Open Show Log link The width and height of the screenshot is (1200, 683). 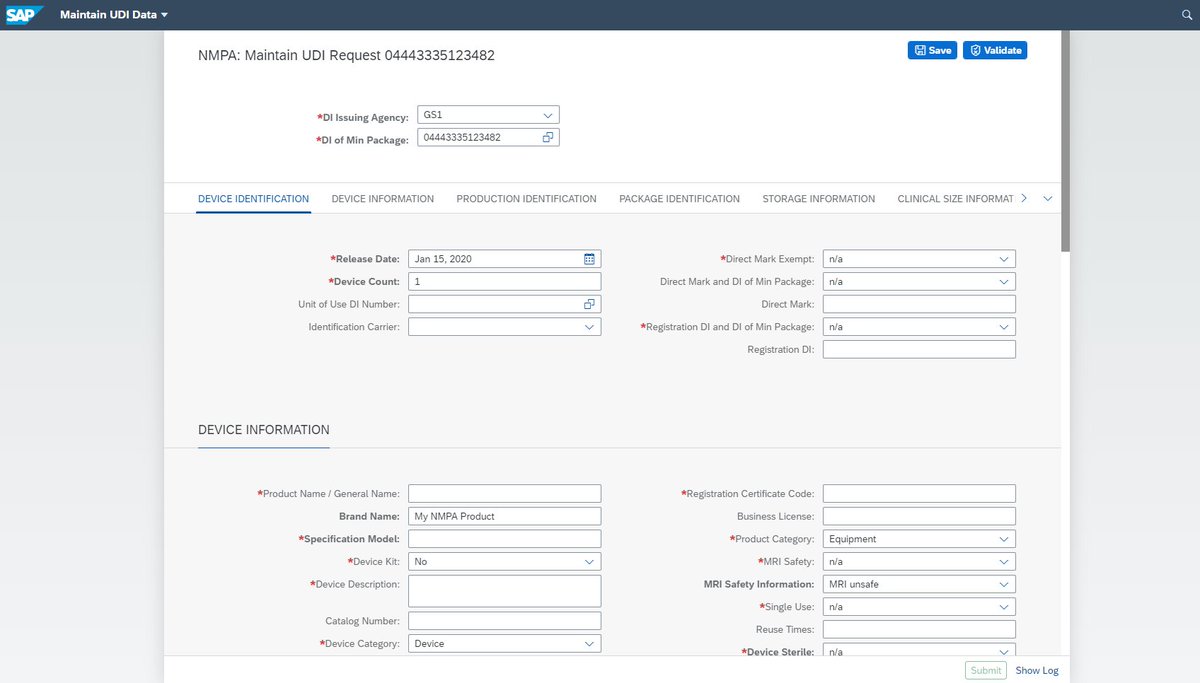coord(1037,671)
